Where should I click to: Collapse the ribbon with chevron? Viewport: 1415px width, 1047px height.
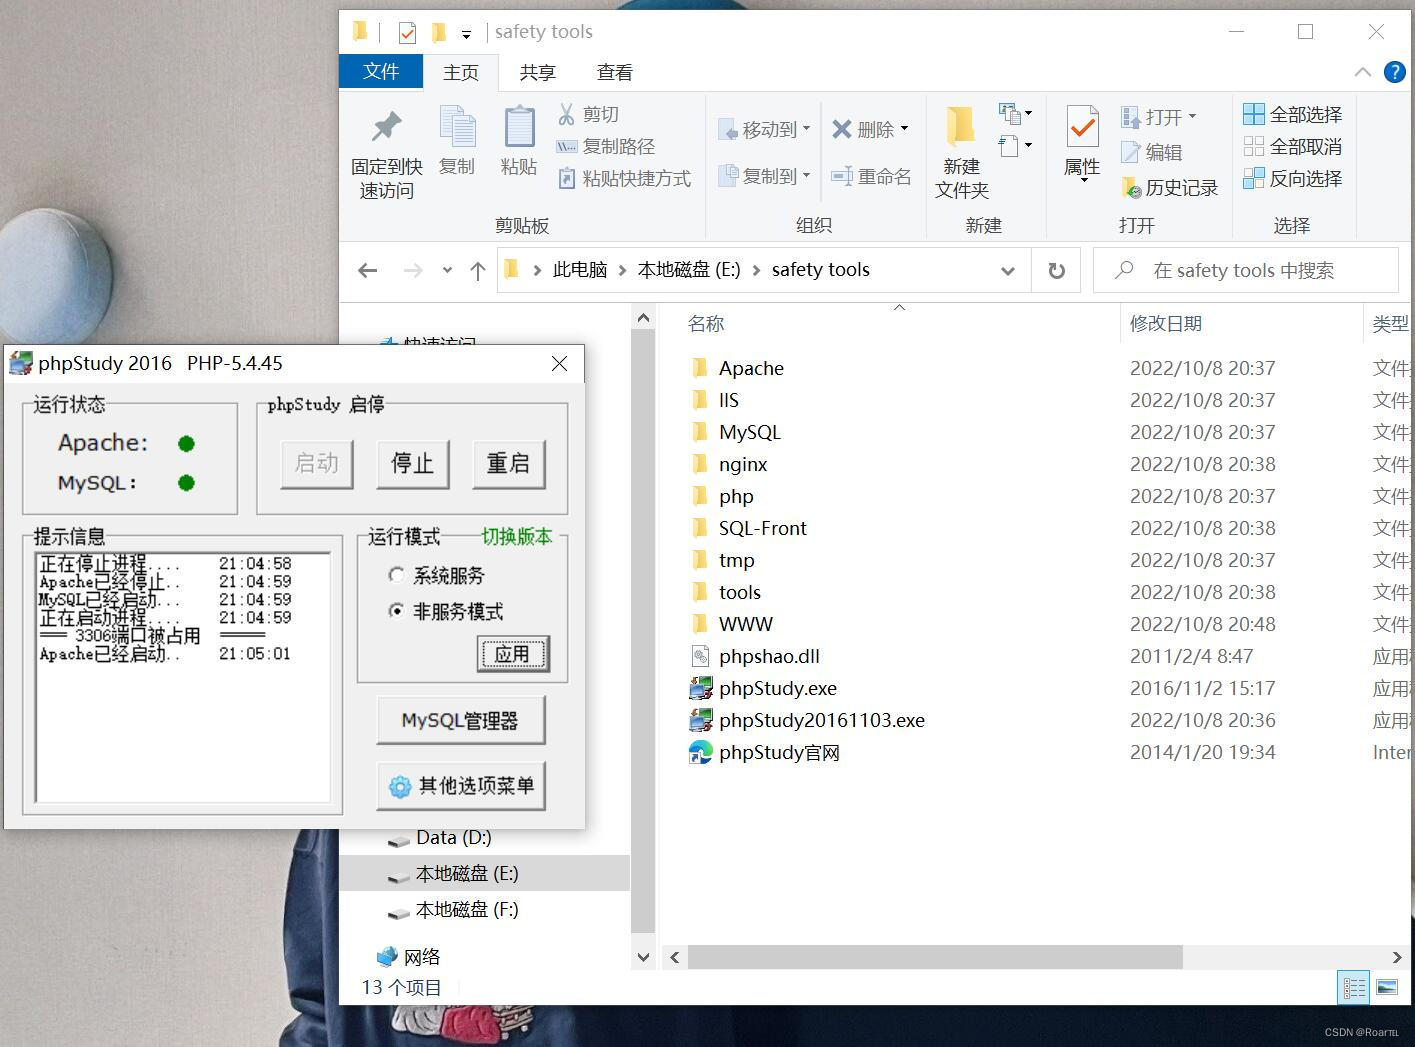1362,72
